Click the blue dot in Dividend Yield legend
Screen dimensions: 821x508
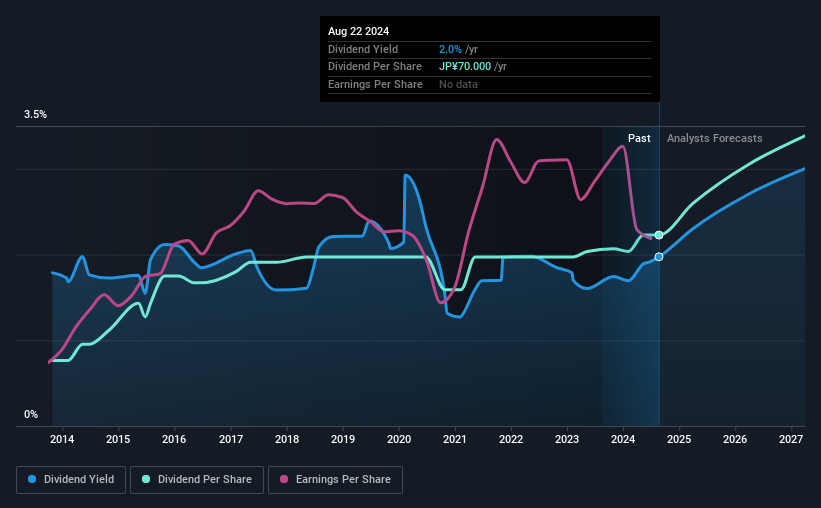point(33,480)
